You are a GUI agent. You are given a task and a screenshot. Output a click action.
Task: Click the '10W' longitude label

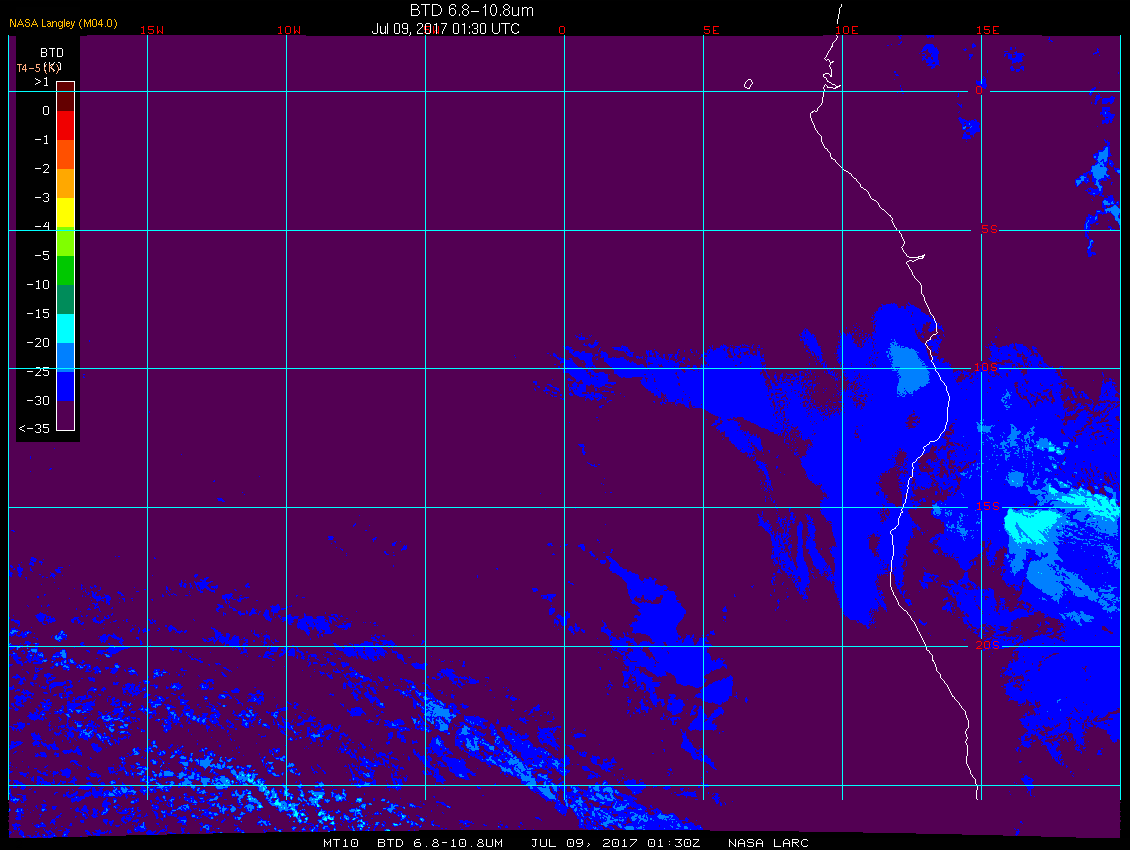tap(289, 30)
